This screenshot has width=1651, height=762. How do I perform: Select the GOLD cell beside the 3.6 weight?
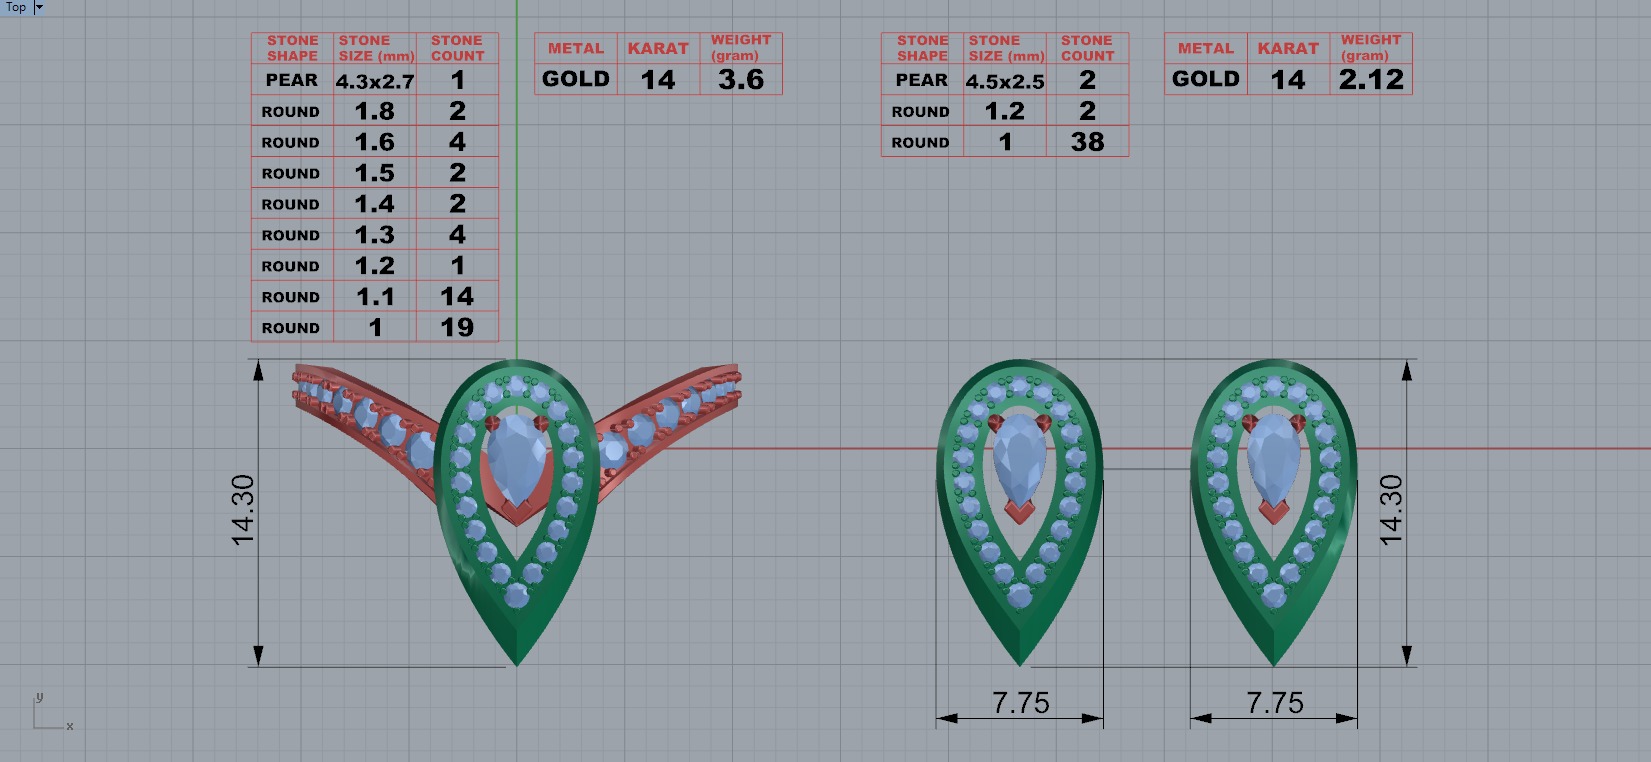coord(576,79)
